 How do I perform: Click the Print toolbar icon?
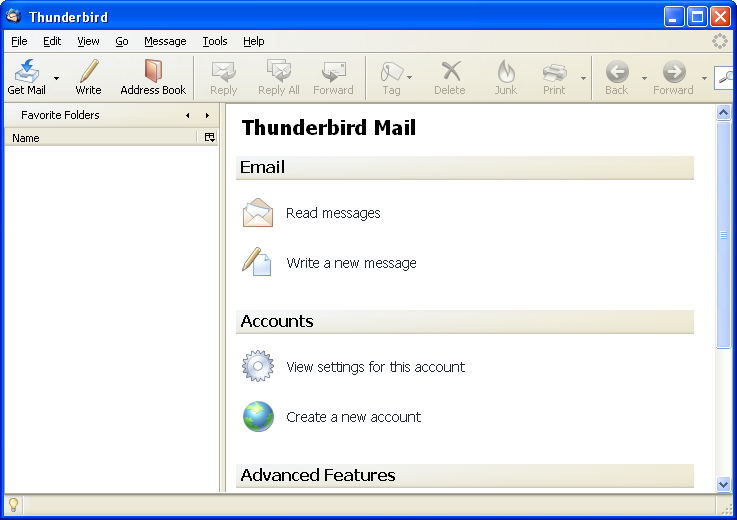[x=555, y=72]
